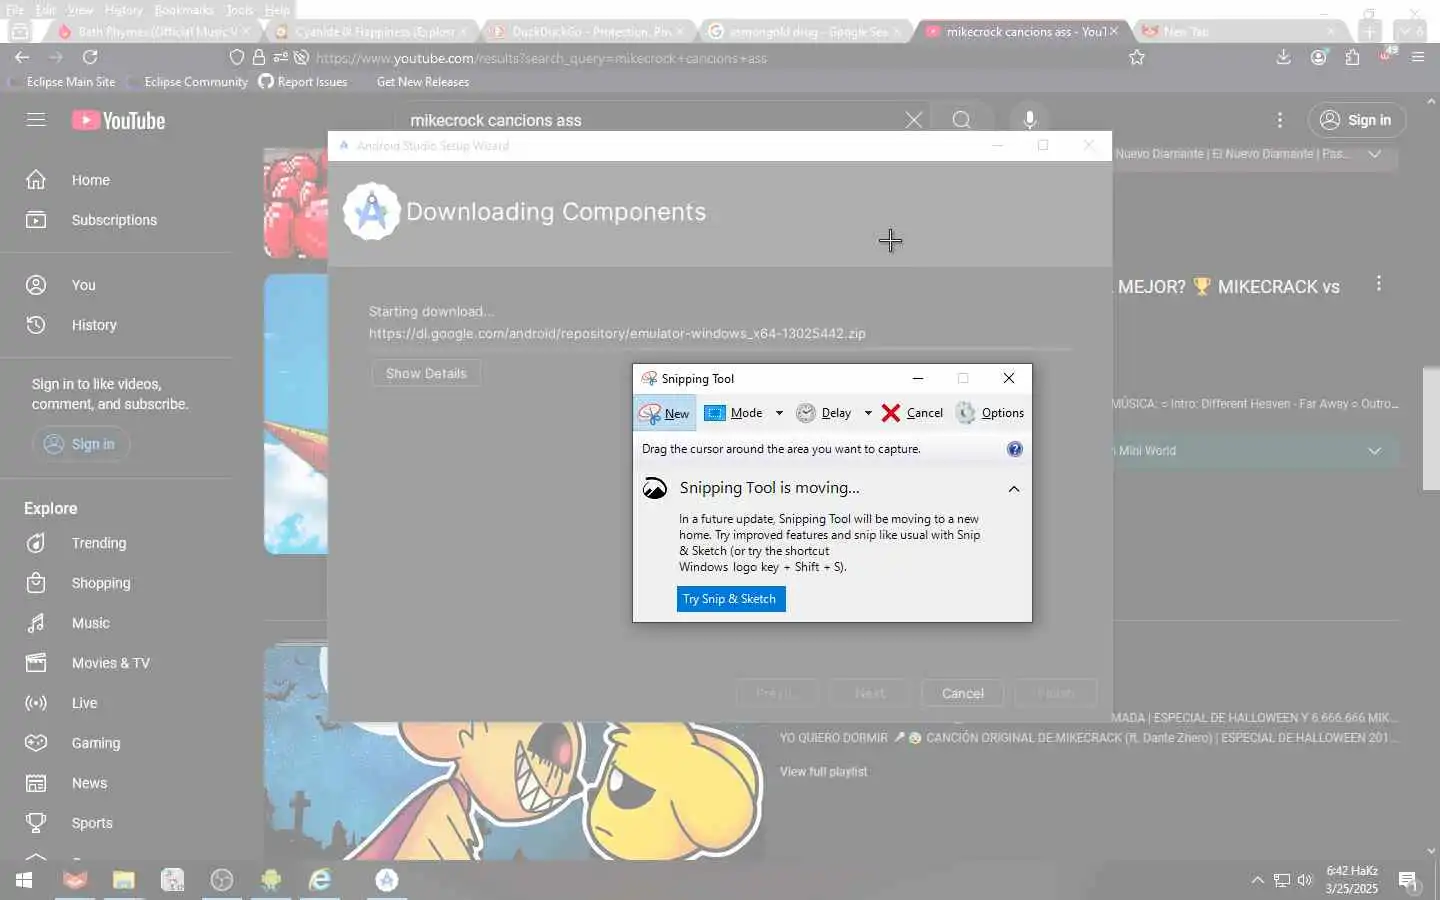Open the Firefox File menu
Image resolution: width=1440 pixels, height=900 pixels.
[x=15, y=10]
